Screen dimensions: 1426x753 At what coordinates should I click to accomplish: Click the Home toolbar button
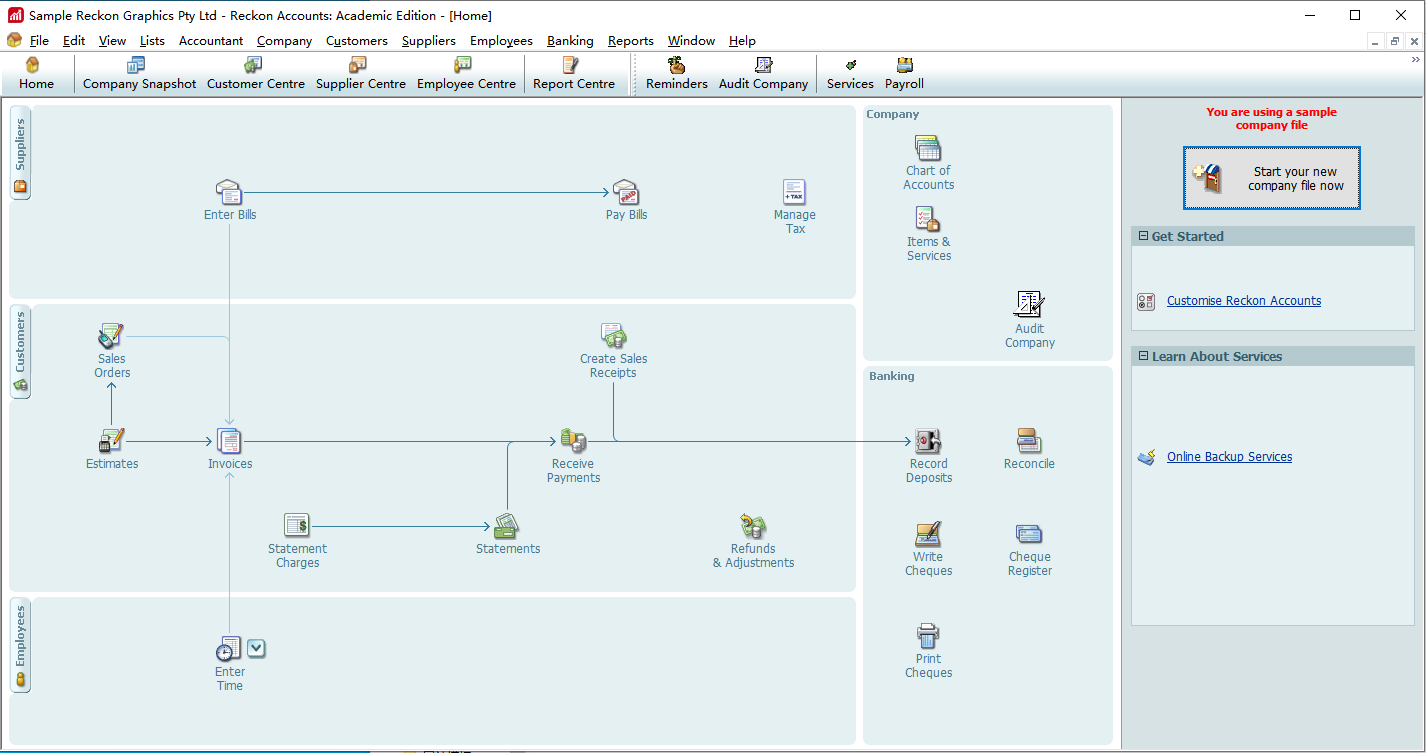pyautogui.click(x=36, y=74)
